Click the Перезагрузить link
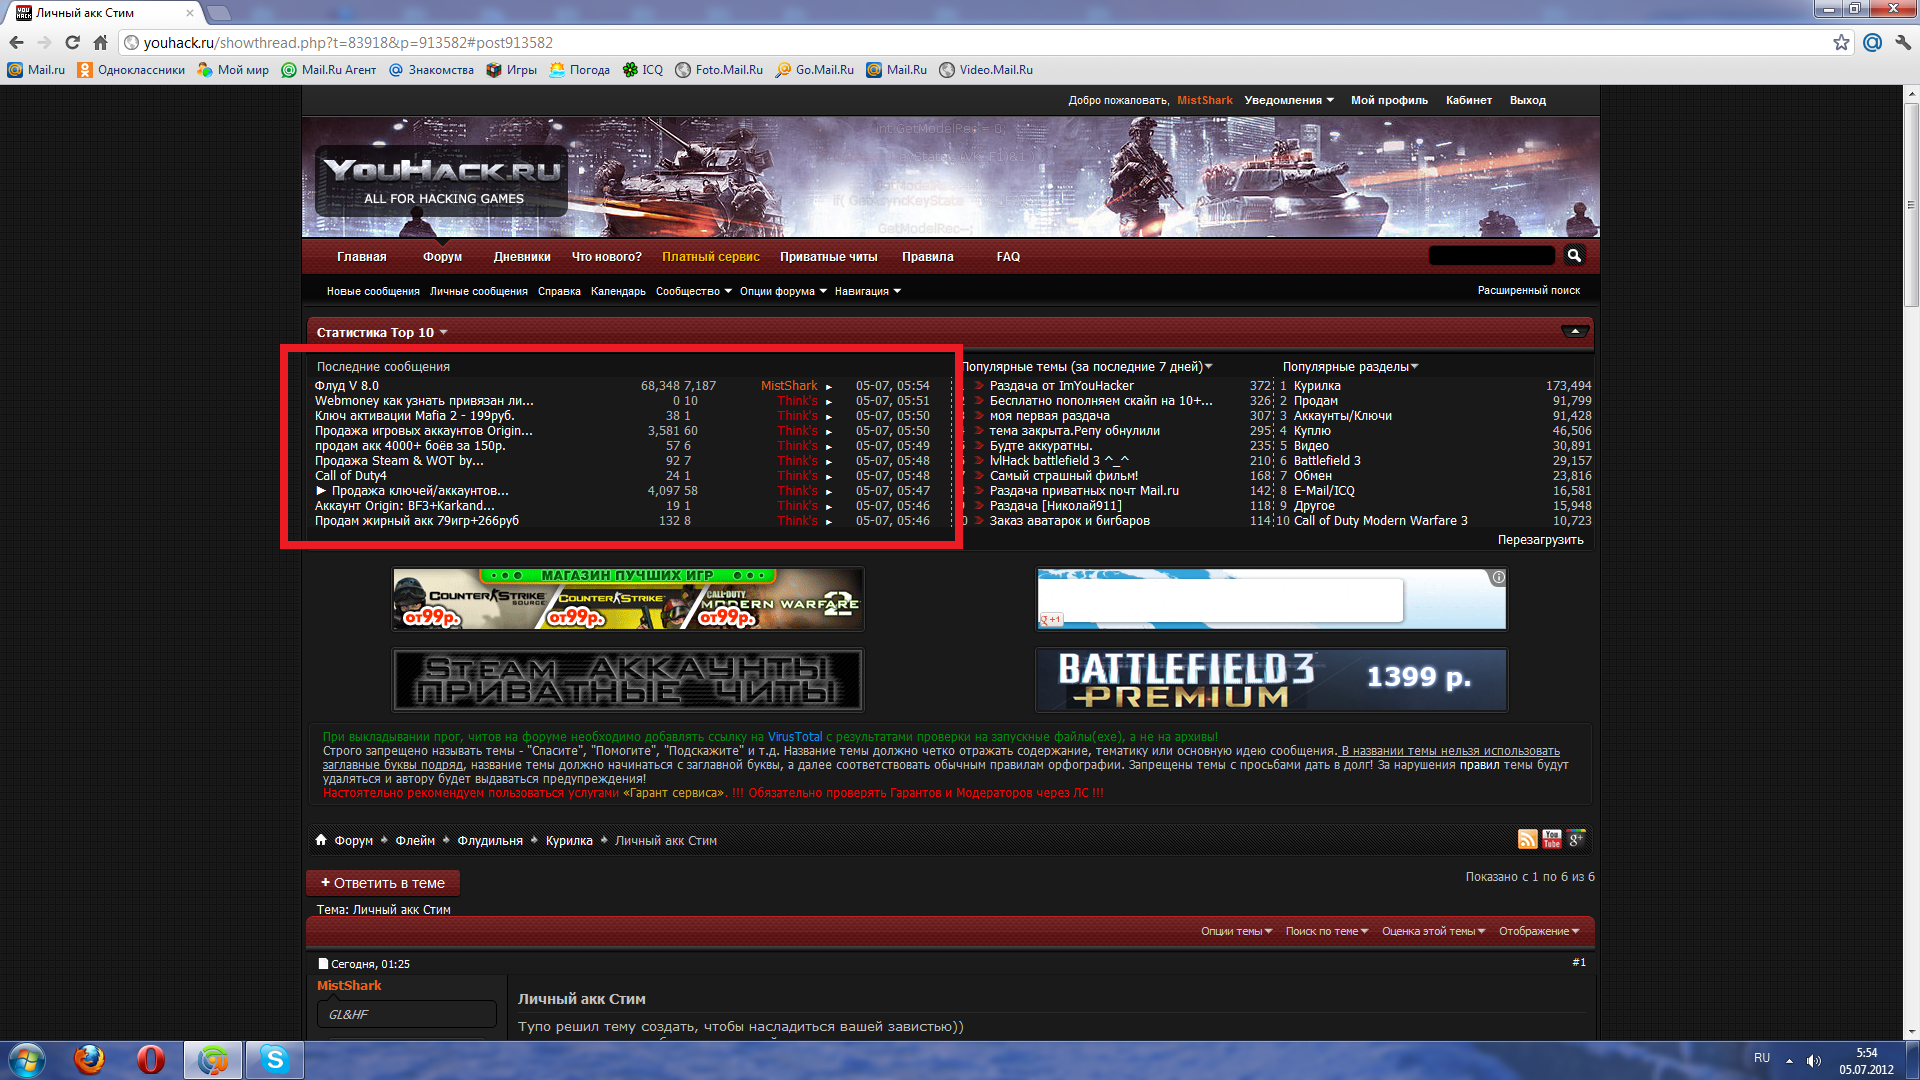 [1540, 540]
